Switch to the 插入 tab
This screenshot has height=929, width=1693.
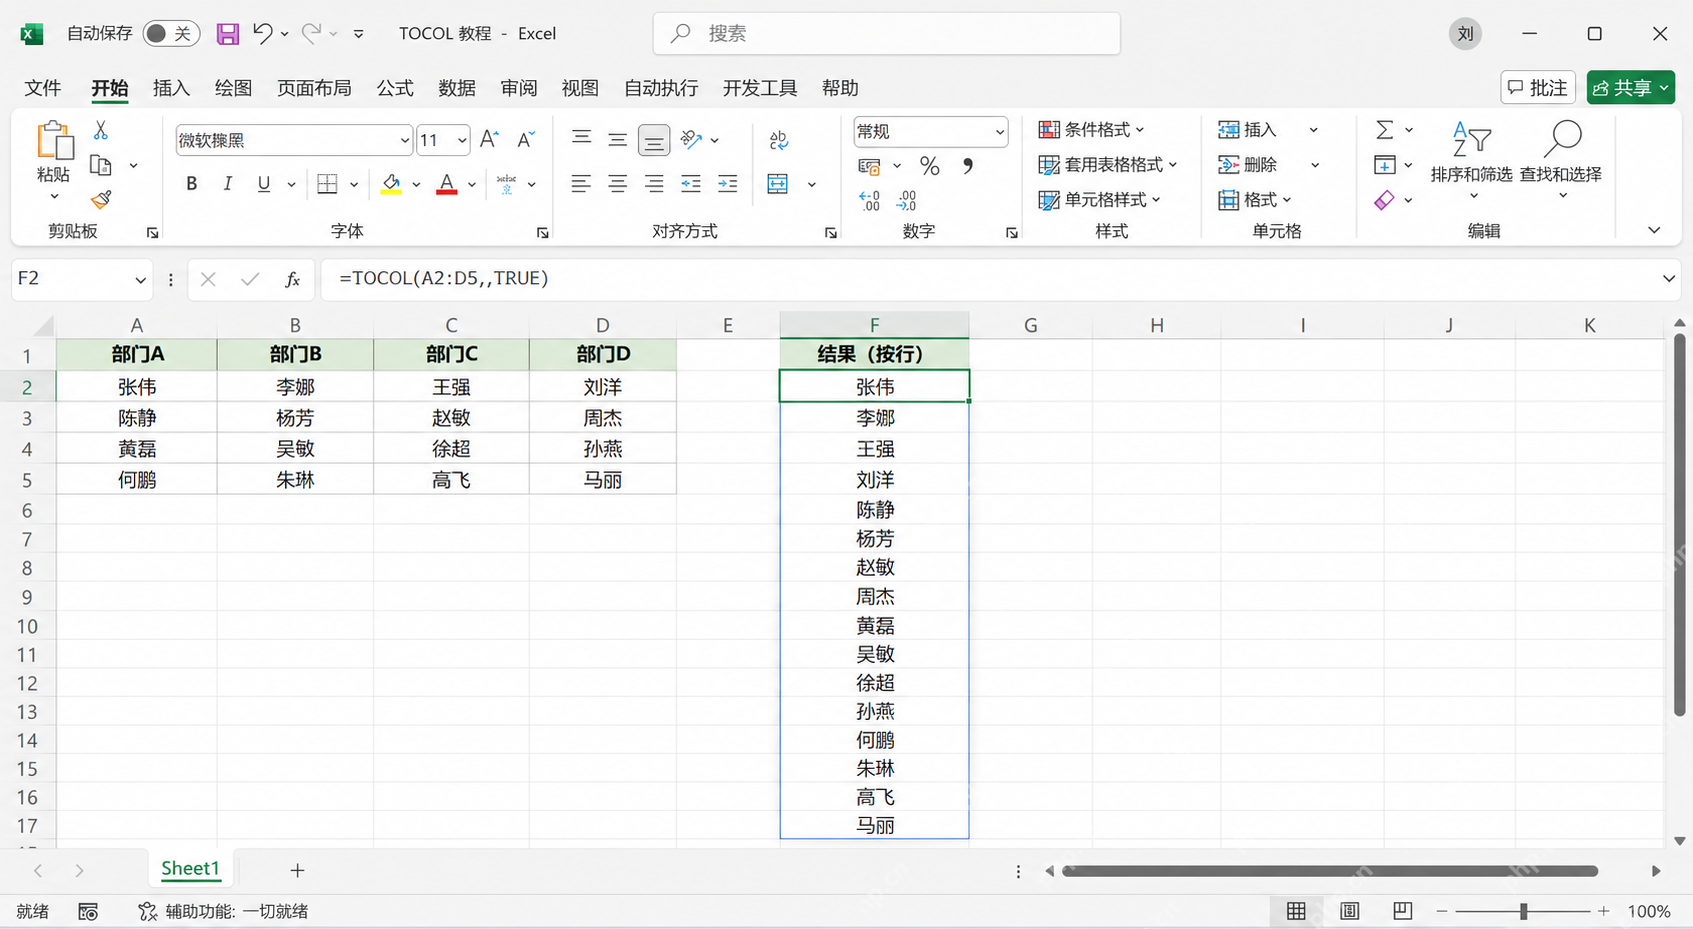click(171, 88)
